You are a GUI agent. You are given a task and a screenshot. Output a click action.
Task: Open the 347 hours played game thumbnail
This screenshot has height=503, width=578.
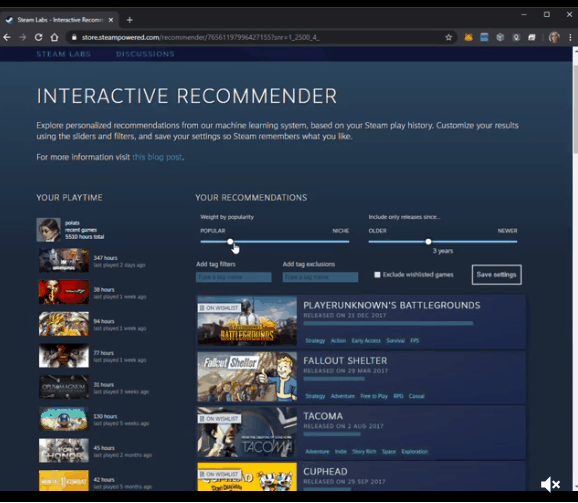64,260
